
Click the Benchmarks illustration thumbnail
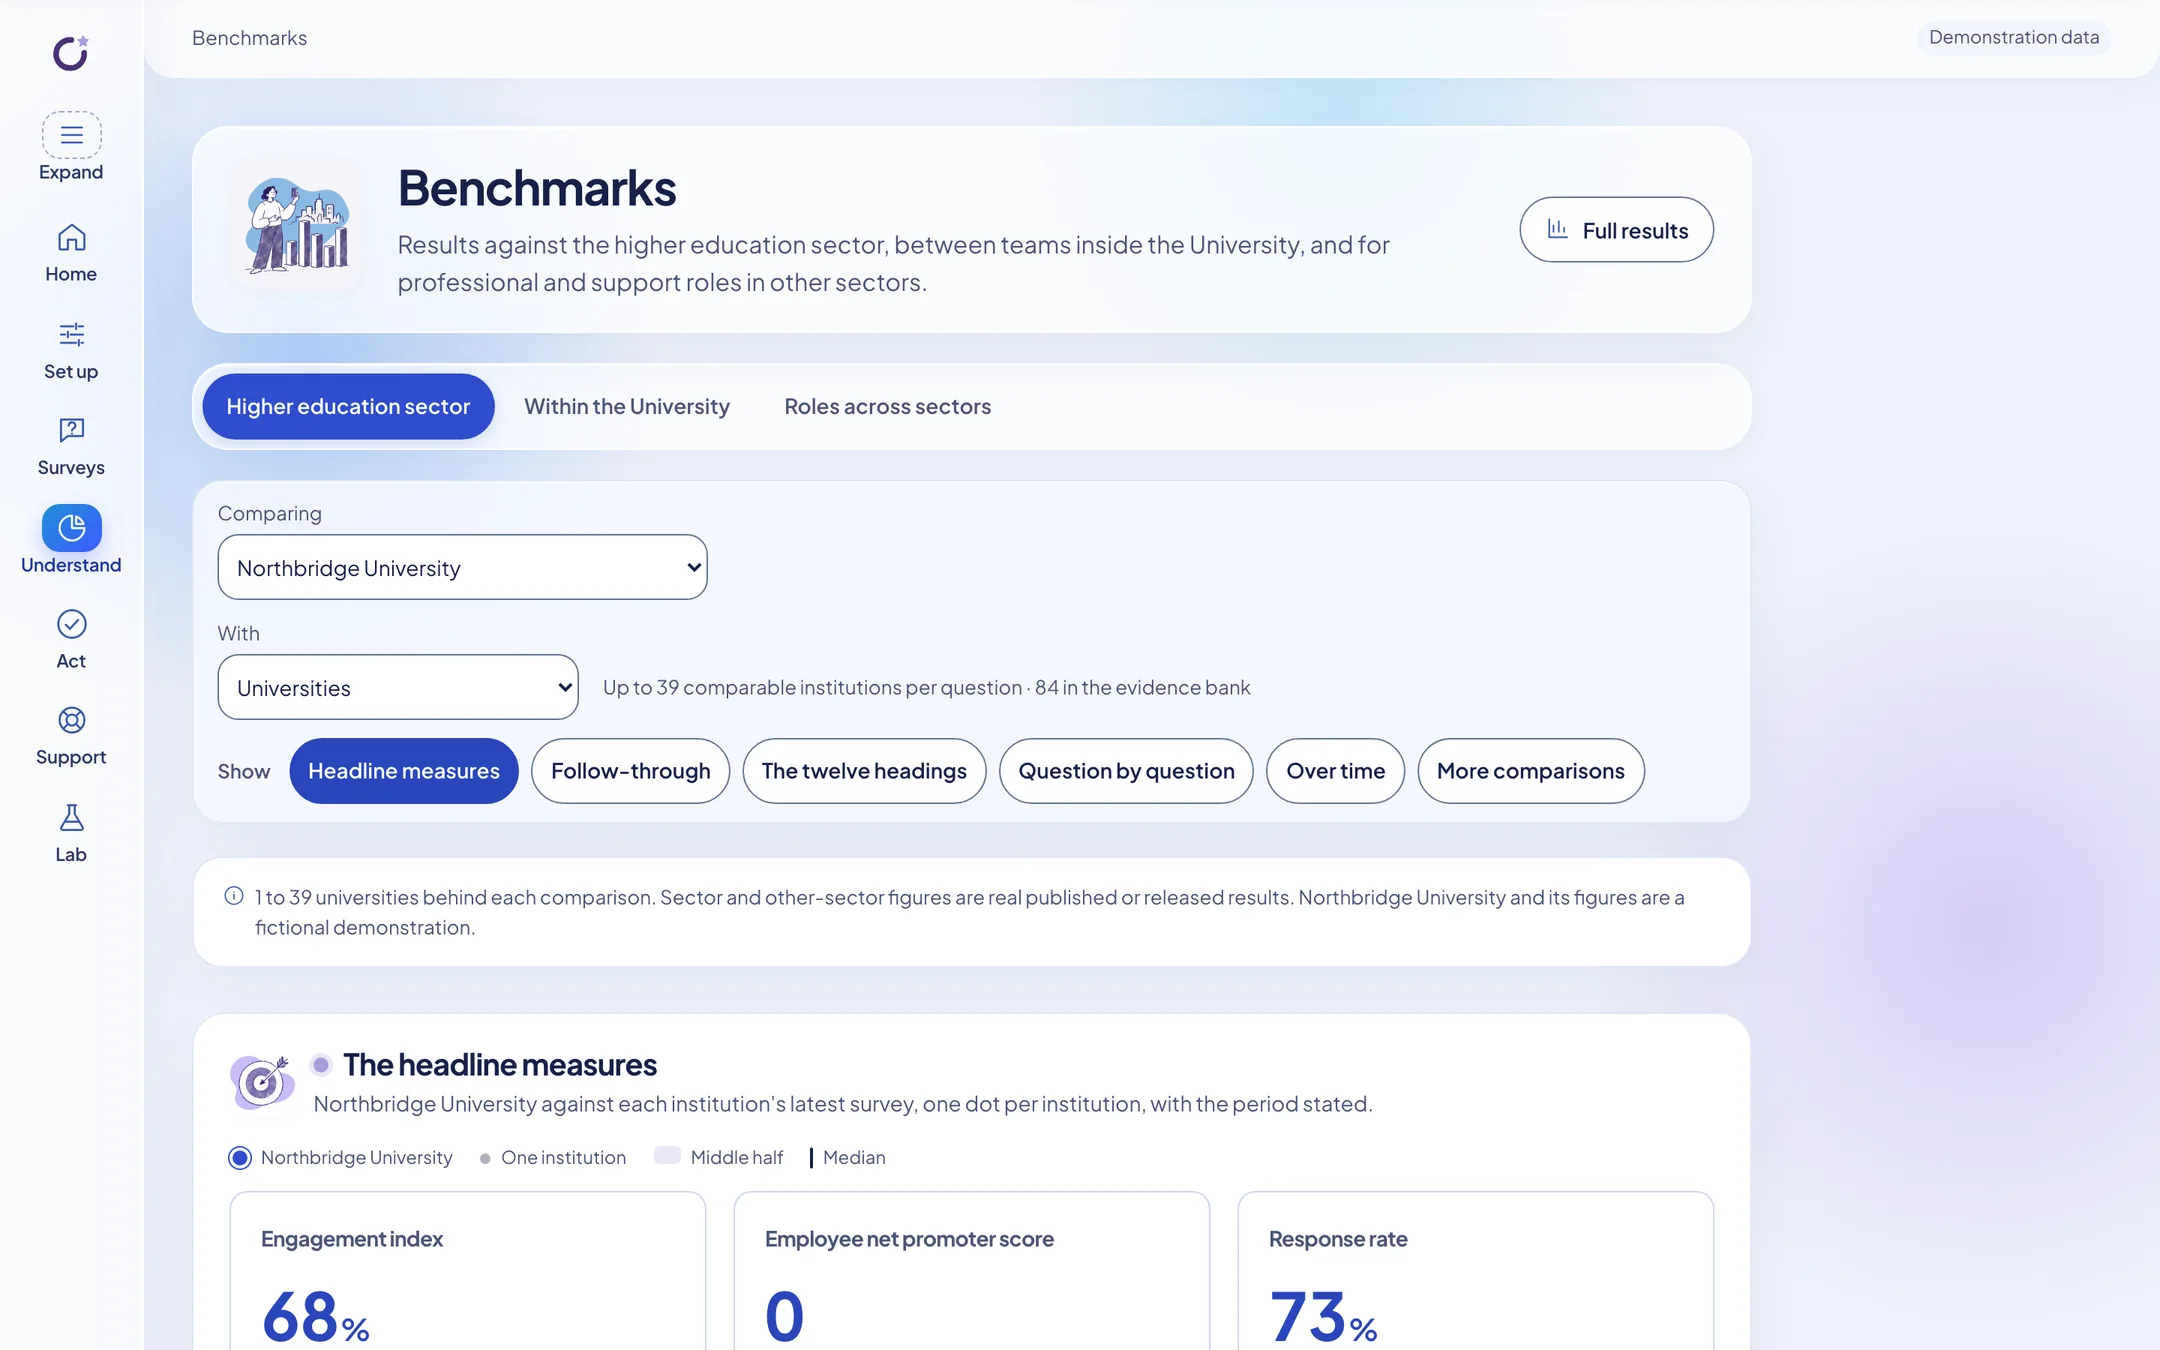click(x=297, y=226)
